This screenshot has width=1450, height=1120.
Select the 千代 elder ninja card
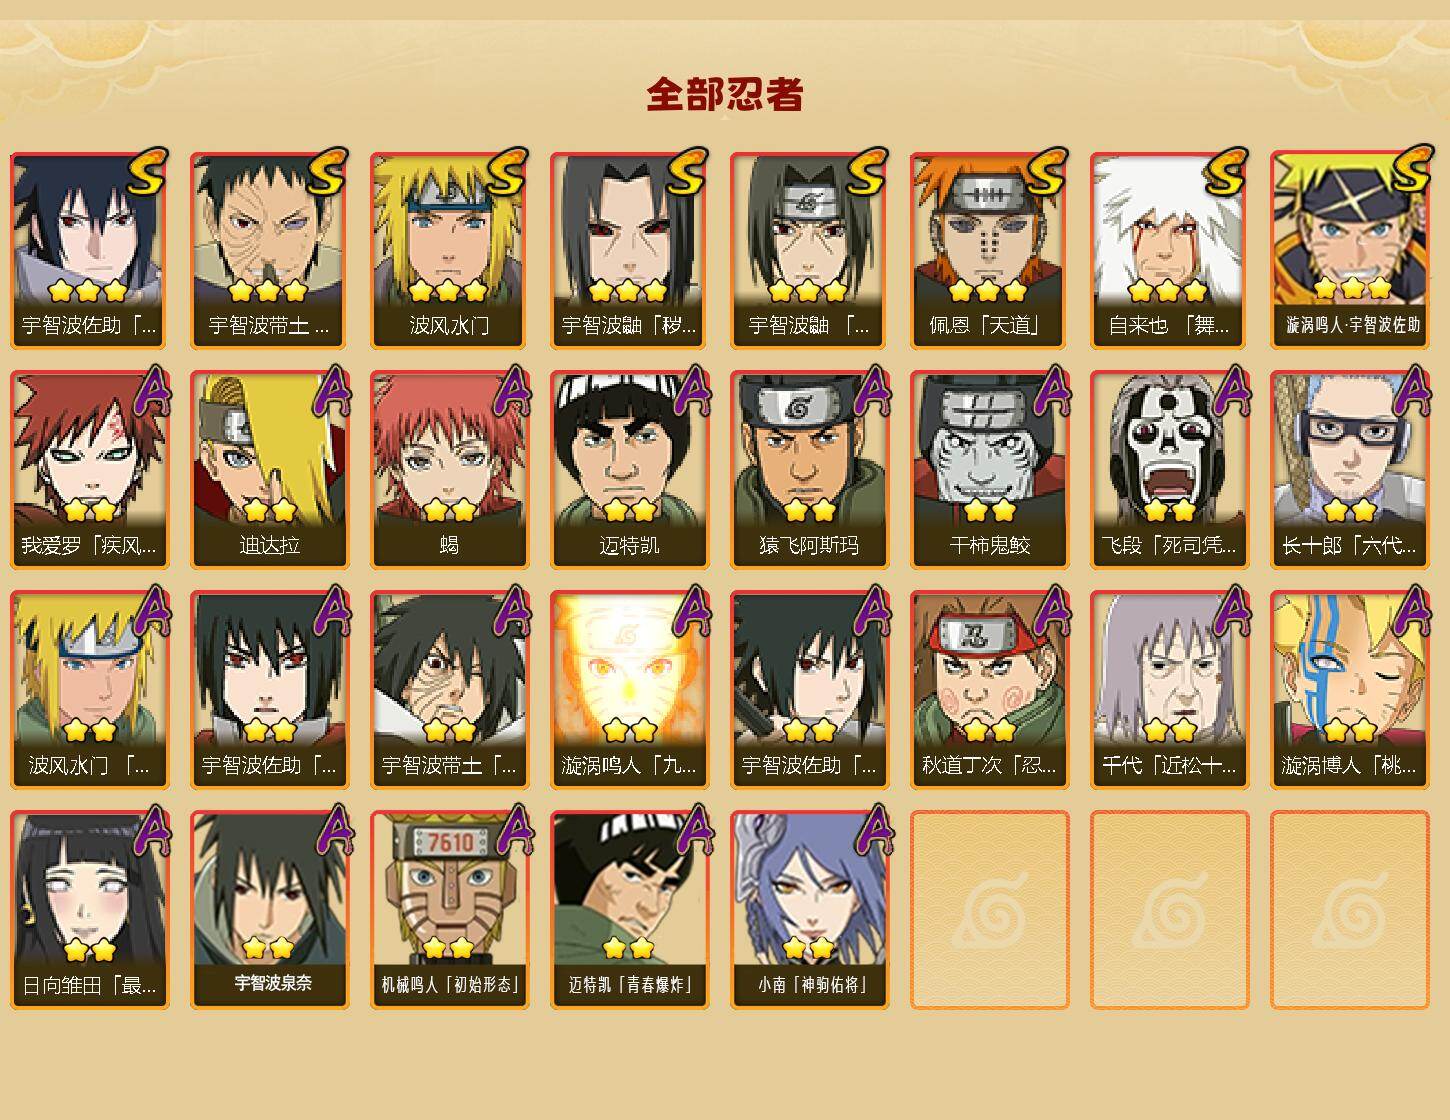click(1169, 690)
